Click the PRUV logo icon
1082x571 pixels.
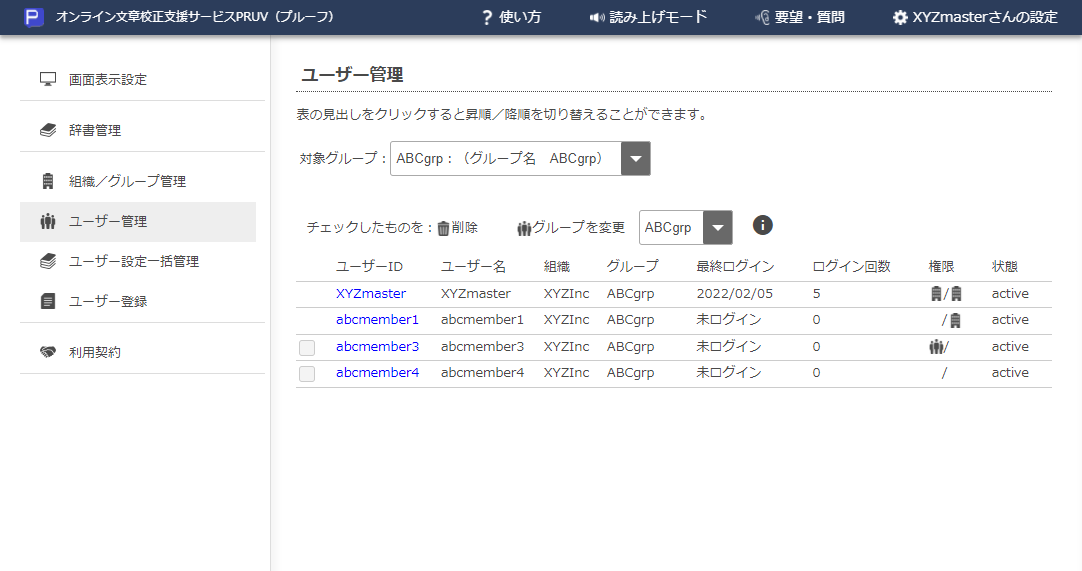(35, 17)
